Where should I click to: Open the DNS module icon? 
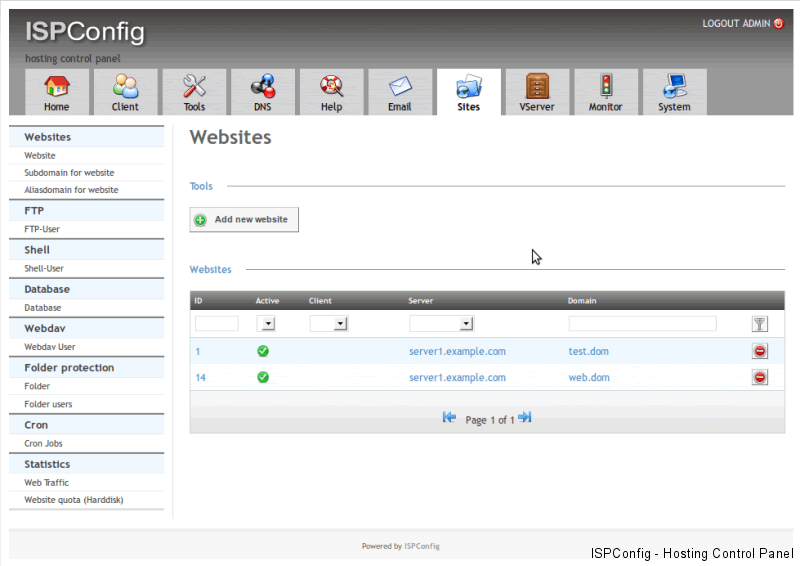(x=263, y=86)
